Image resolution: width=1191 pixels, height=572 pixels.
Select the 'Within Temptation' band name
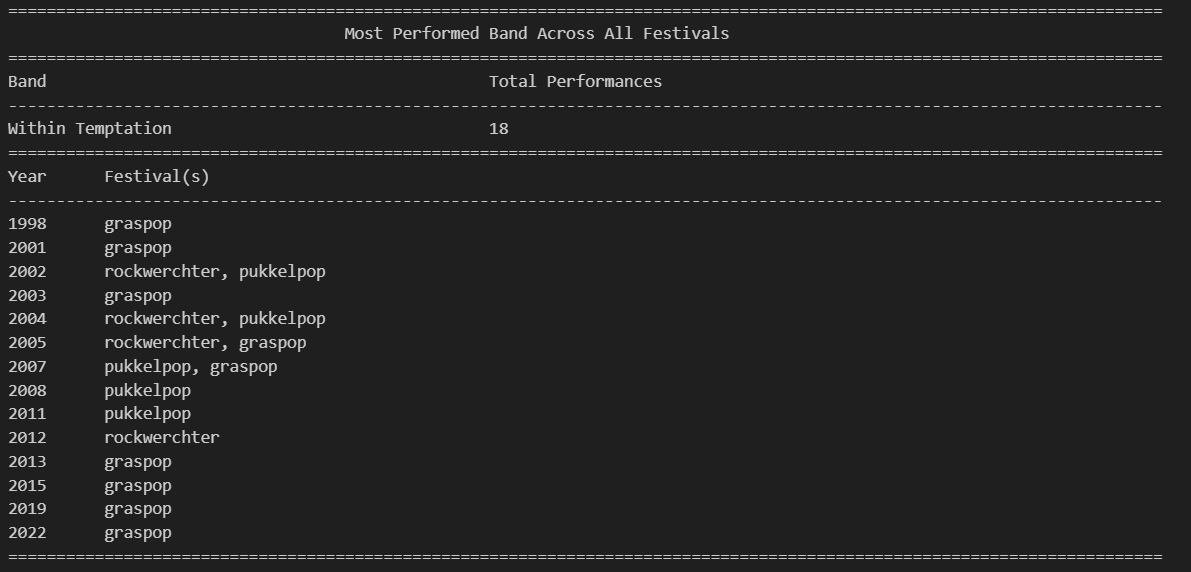click(x=90, y=129)
